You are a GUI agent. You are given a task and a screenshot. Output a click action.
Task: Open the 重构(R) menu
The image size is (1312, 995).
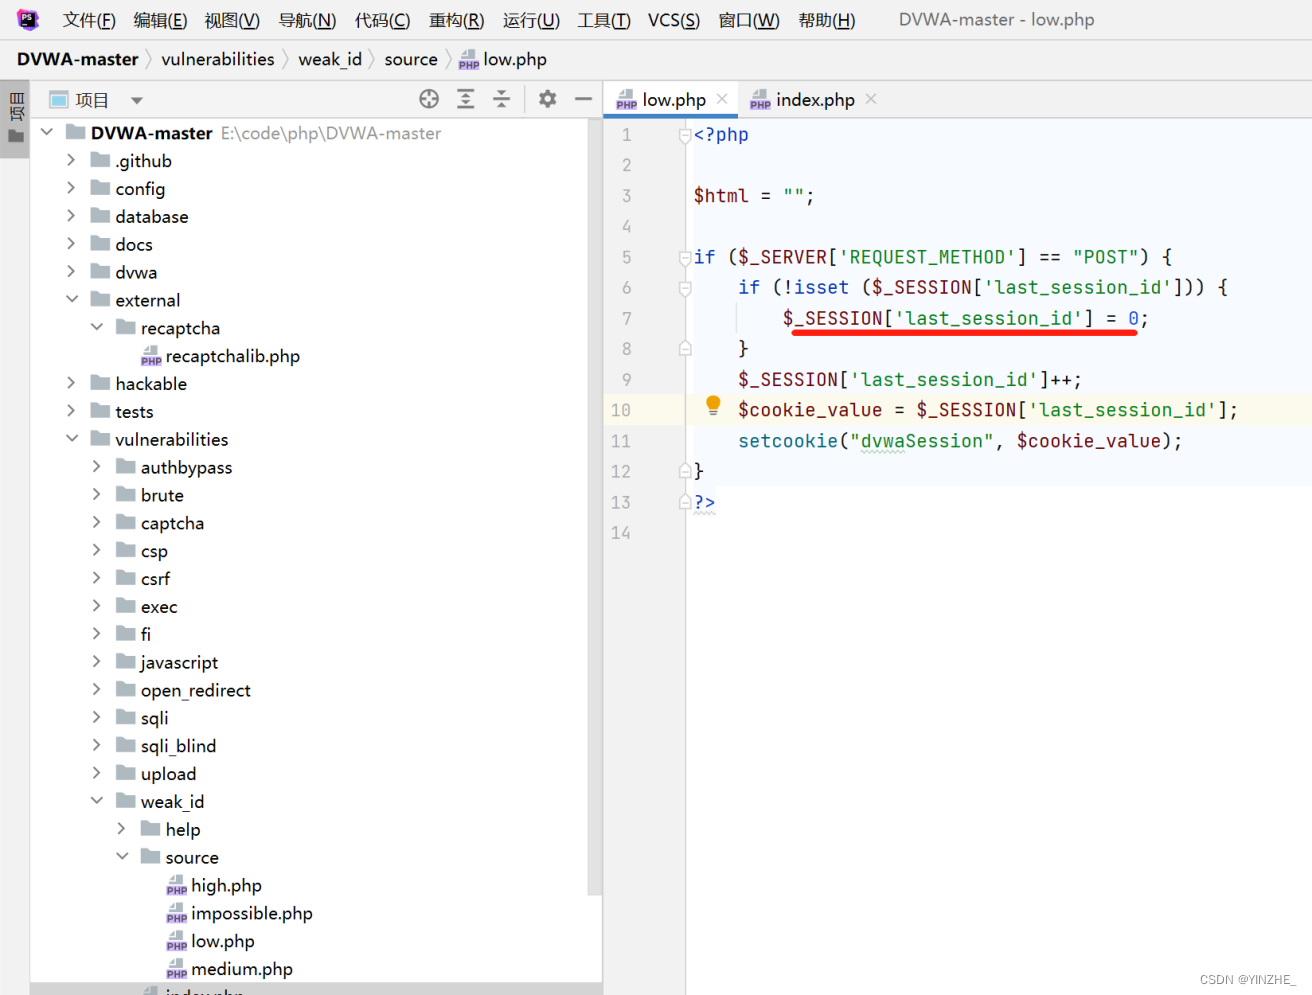456,20
